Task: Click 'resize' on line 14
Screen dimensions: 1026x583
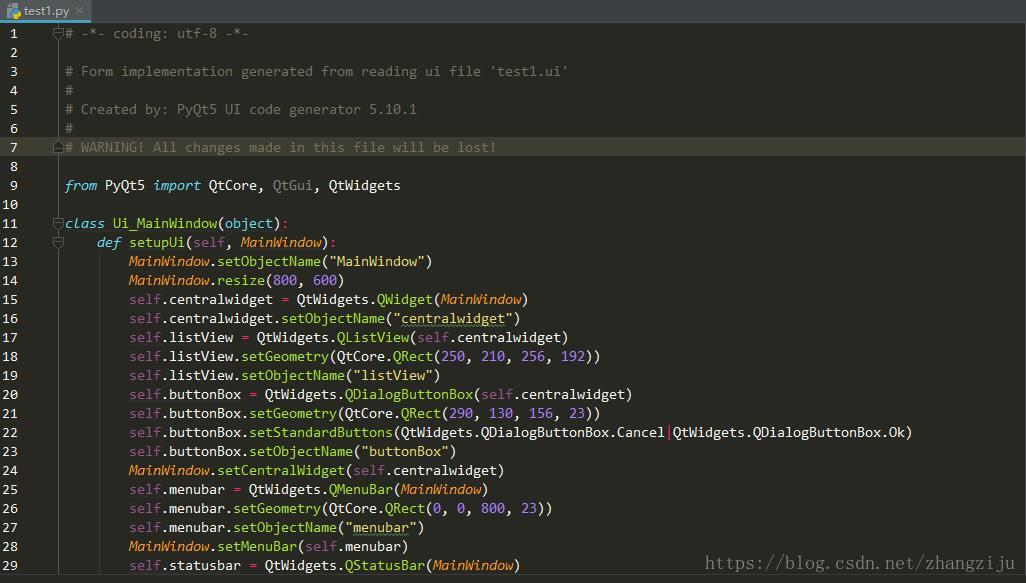Action: tap(241, 281)
